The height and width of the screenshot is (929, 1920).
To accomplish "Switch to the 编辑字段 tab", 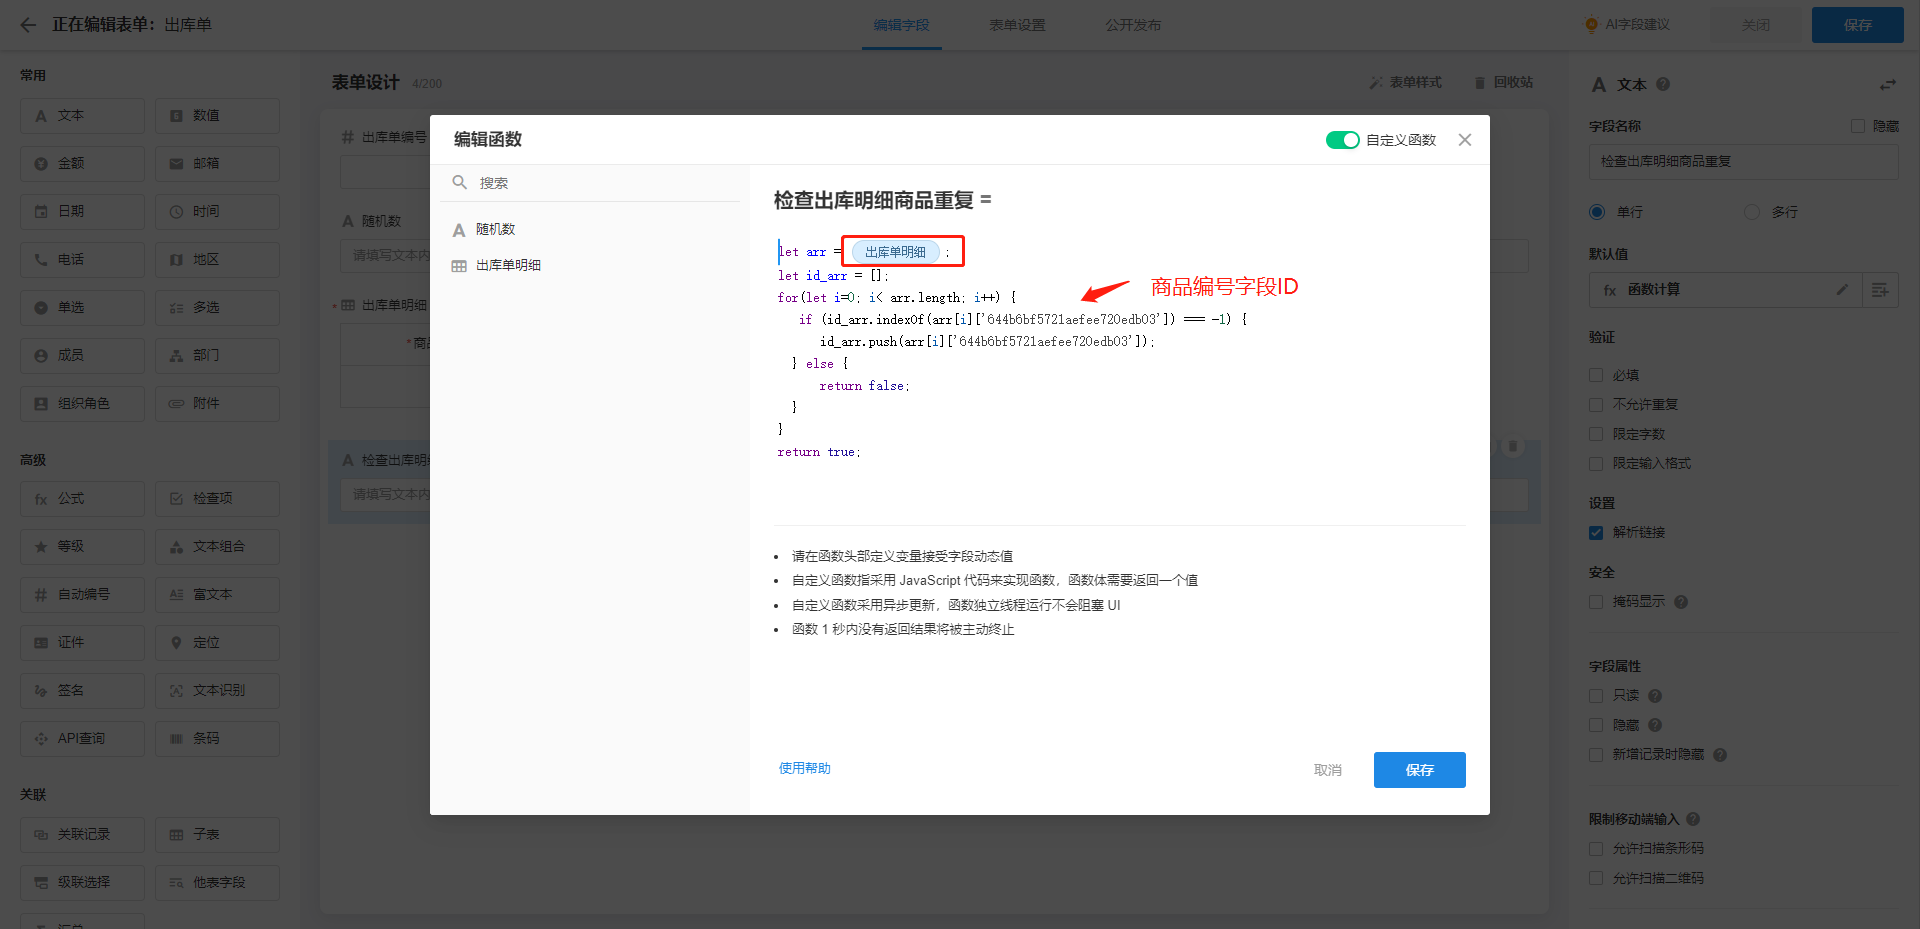I will pos(902,25).
